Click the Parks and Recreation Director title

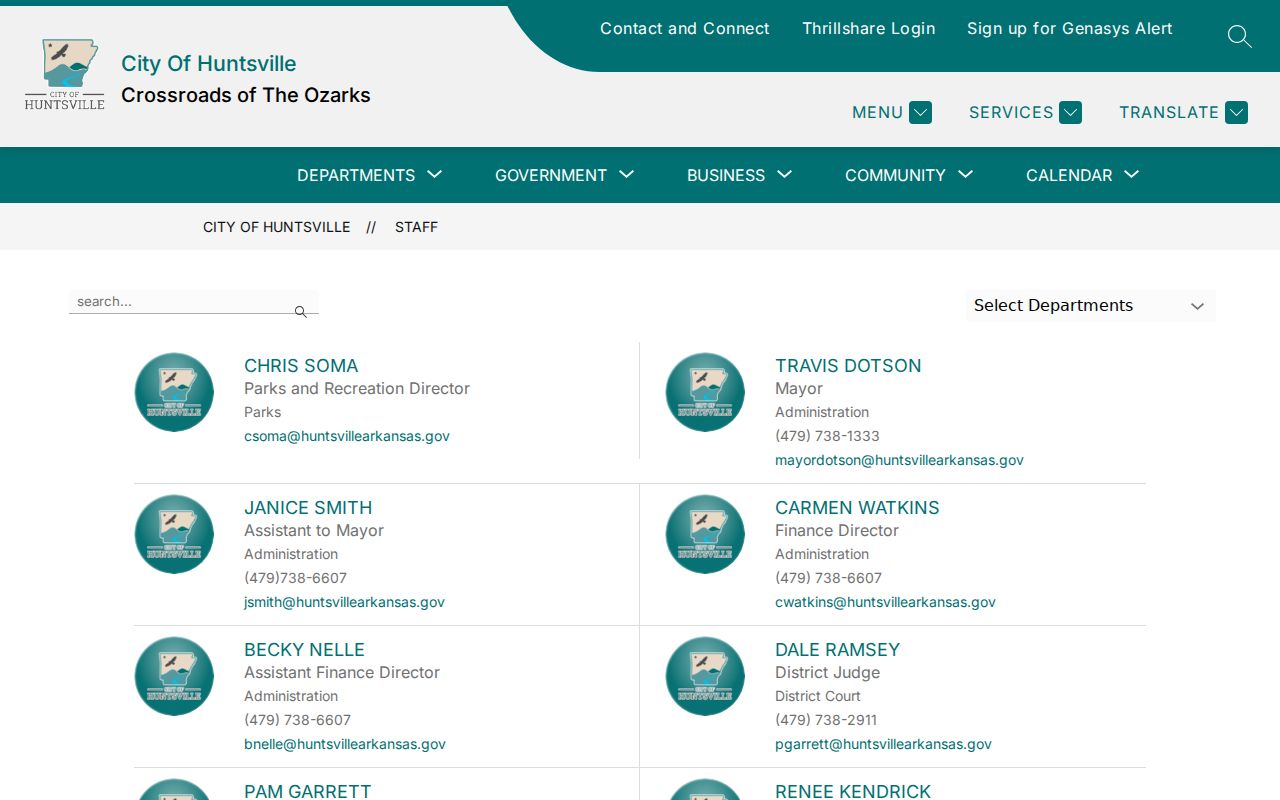[357, 389]
